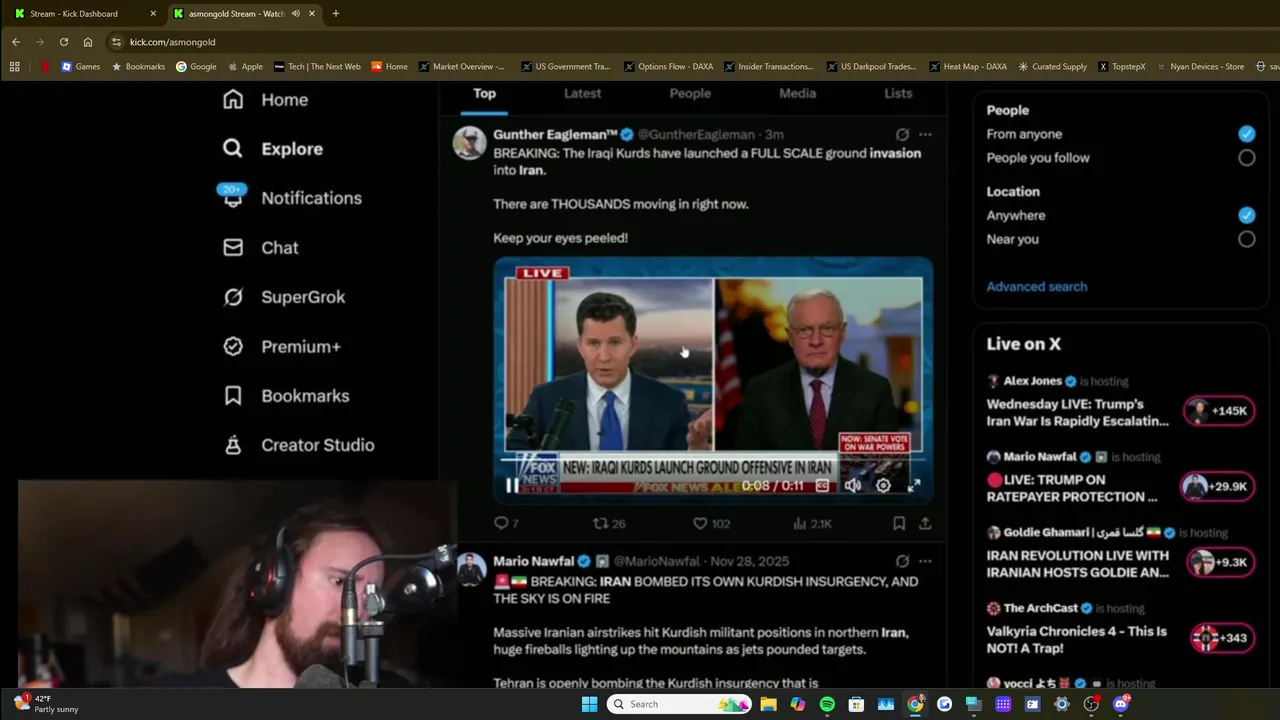Switch to the Media search tab
The width and height of the screenshot is (1280, 720).
797,93
